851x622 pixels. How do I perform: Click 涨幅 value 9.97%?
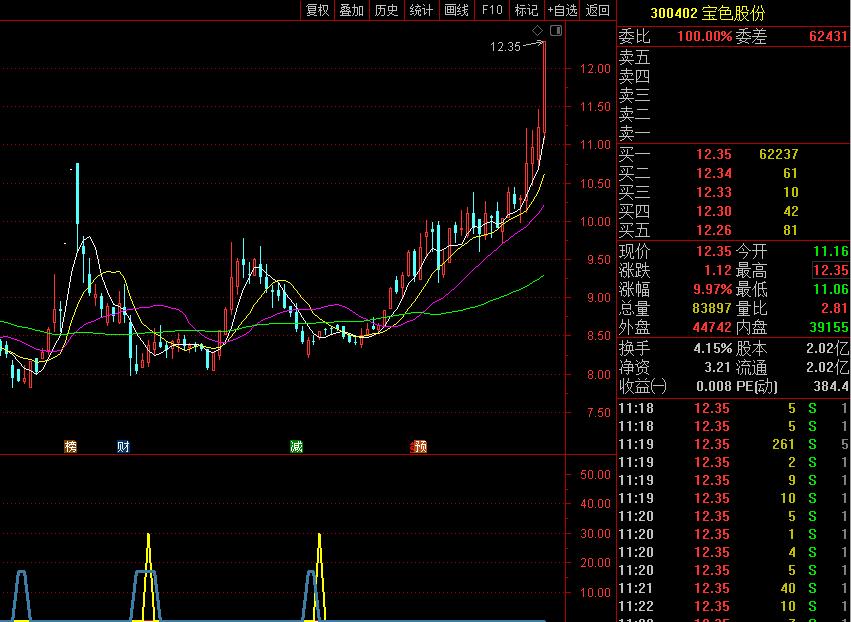[x=713, y=289]
